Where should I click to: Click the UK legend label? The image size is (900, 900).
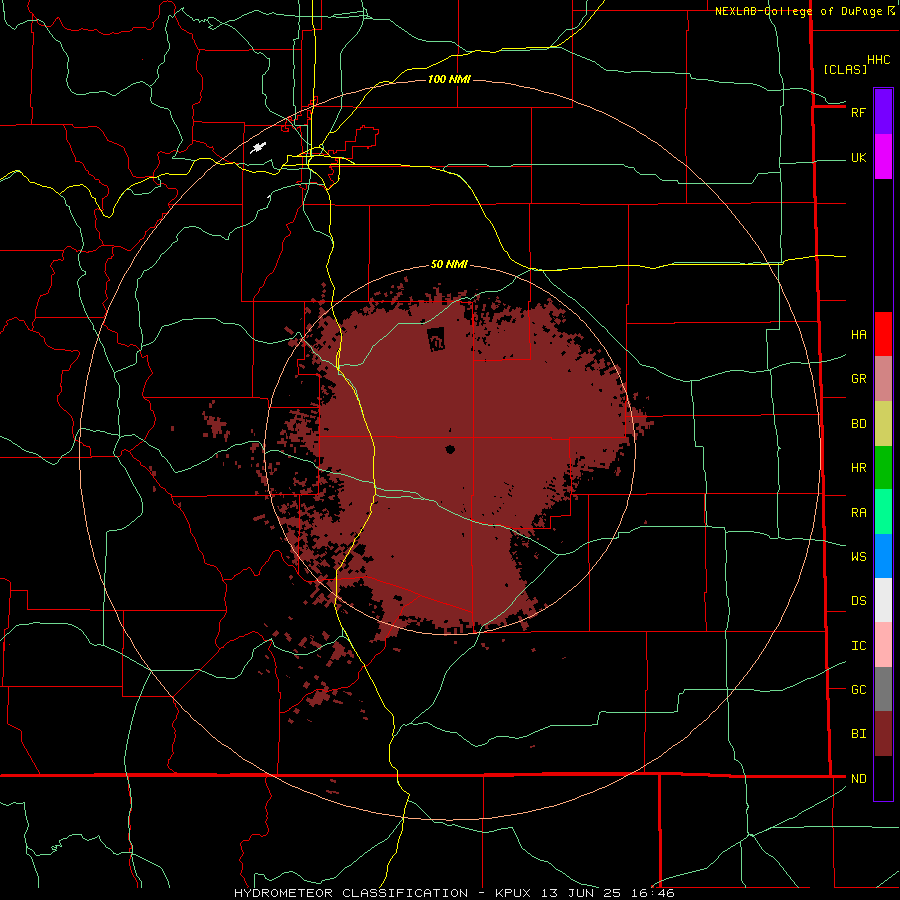(858, 157)
